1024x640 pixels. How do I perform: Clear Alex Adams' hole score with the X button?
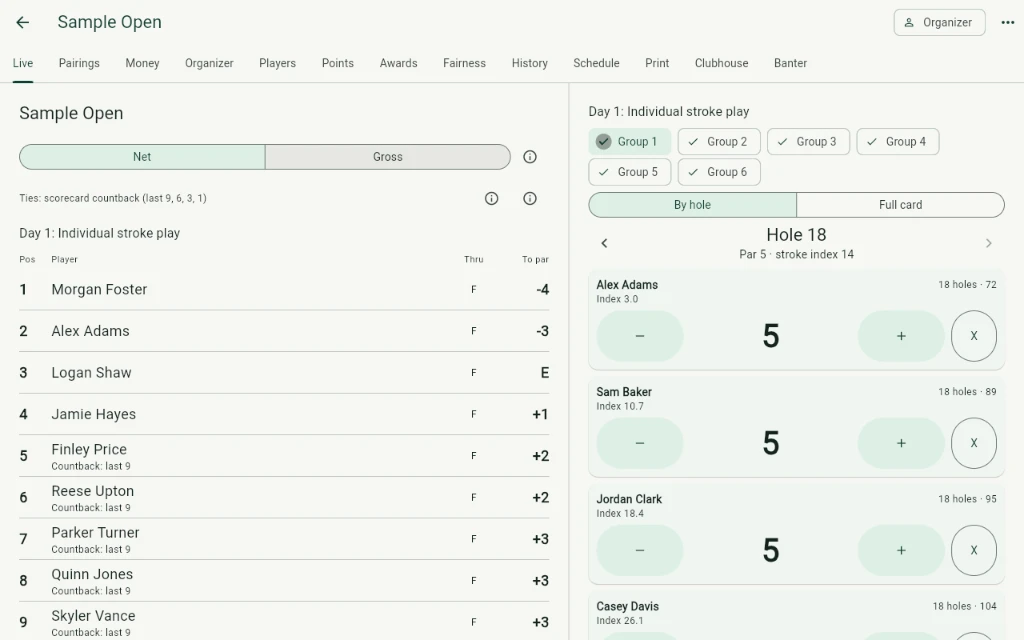click(x=974, y=336)
